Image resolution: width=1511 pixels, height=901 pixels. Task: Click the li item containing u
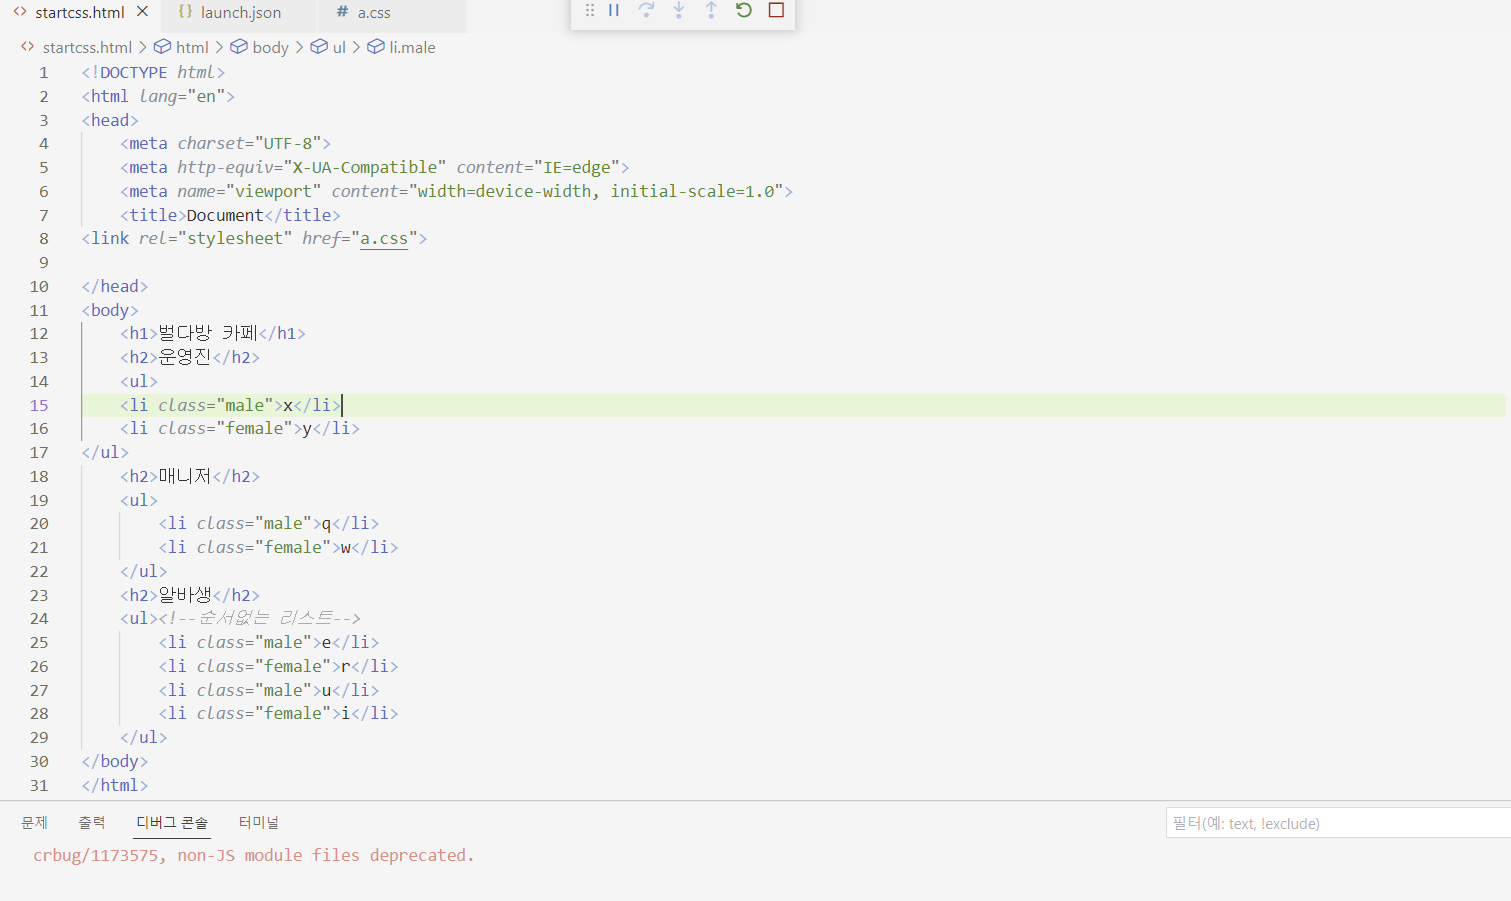[x=269, y=691]
